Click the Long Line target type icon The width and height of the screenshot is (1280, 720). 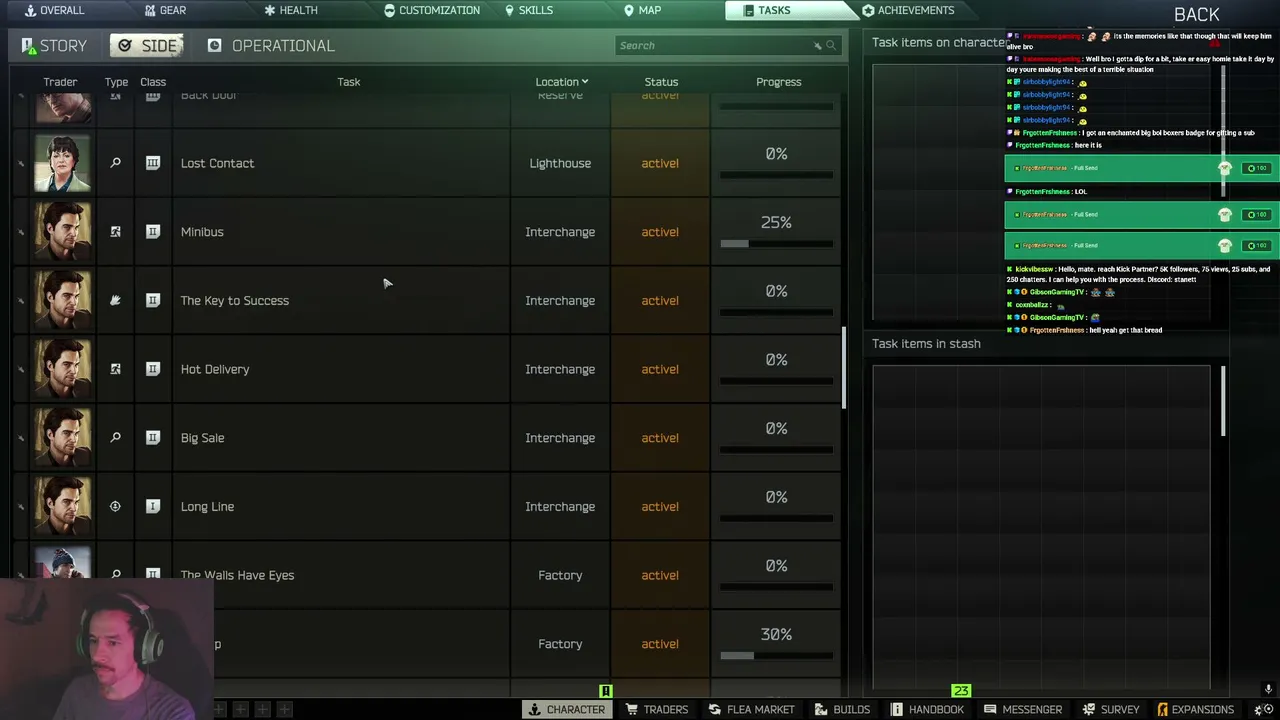coord(115,506)
